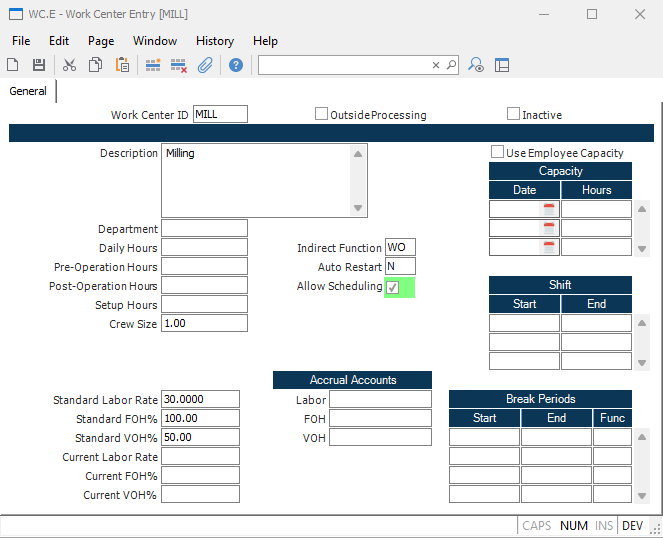Open the second Capacity date calendar picker
The height and width of the screenshot is (538, 663).
(548, 228)
